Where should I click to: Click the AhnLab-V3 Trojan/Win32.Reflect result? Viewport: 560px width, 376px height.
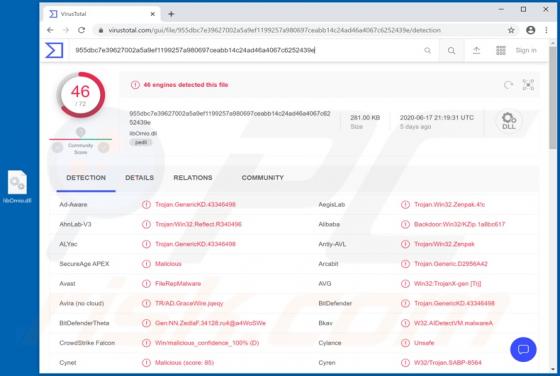(x=198, y=224)
